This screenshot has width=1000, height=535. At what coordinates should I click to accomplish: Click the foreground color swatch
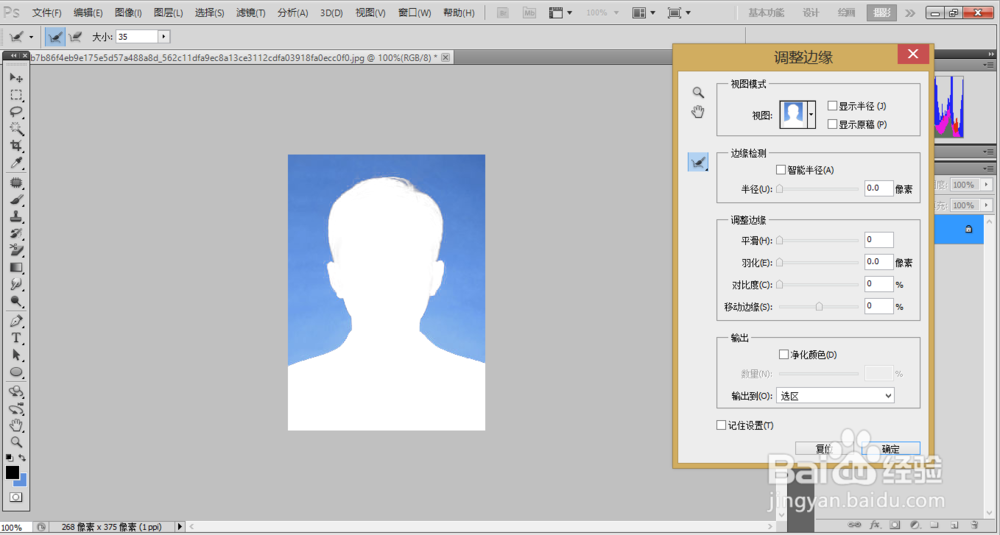tap(12, 473)
